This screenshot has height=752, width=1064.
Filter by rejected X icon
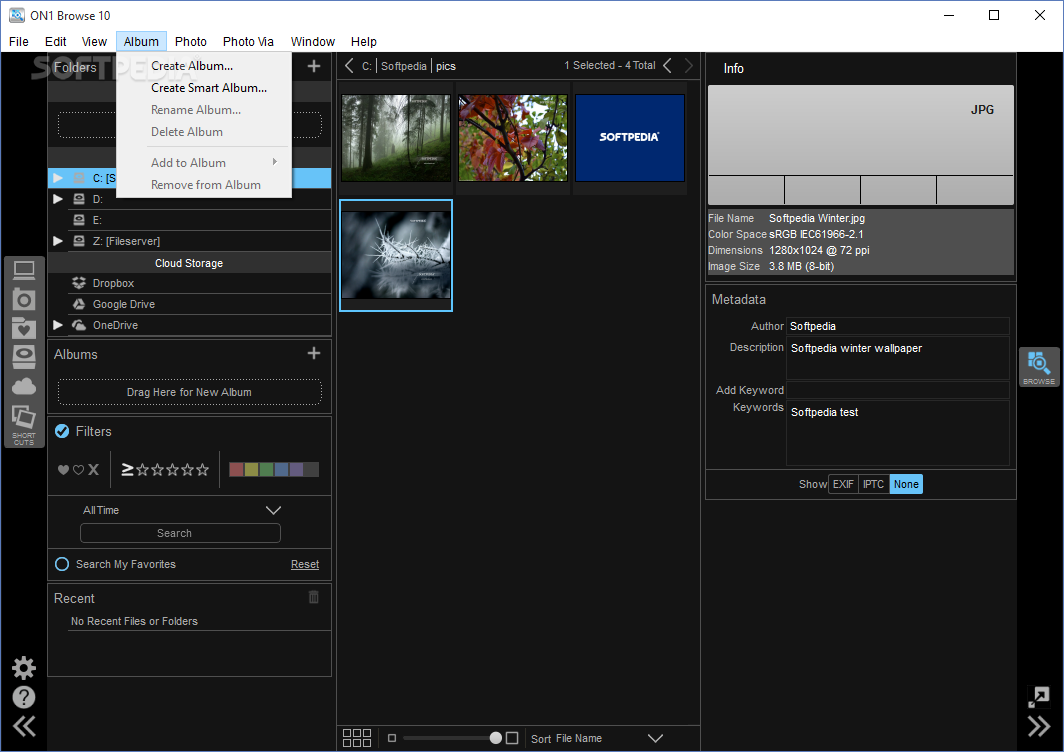[x=94, y=469]
